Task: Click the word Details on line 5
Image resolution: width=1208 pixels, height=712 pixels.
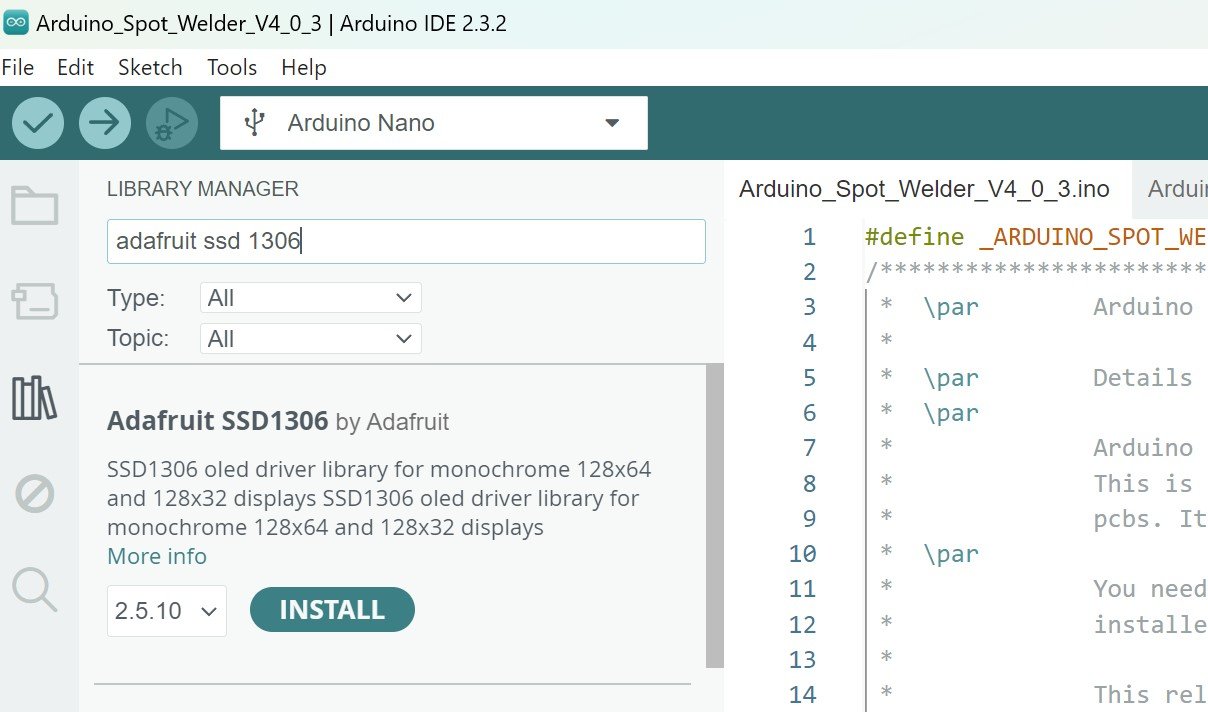Action: 1143,377
